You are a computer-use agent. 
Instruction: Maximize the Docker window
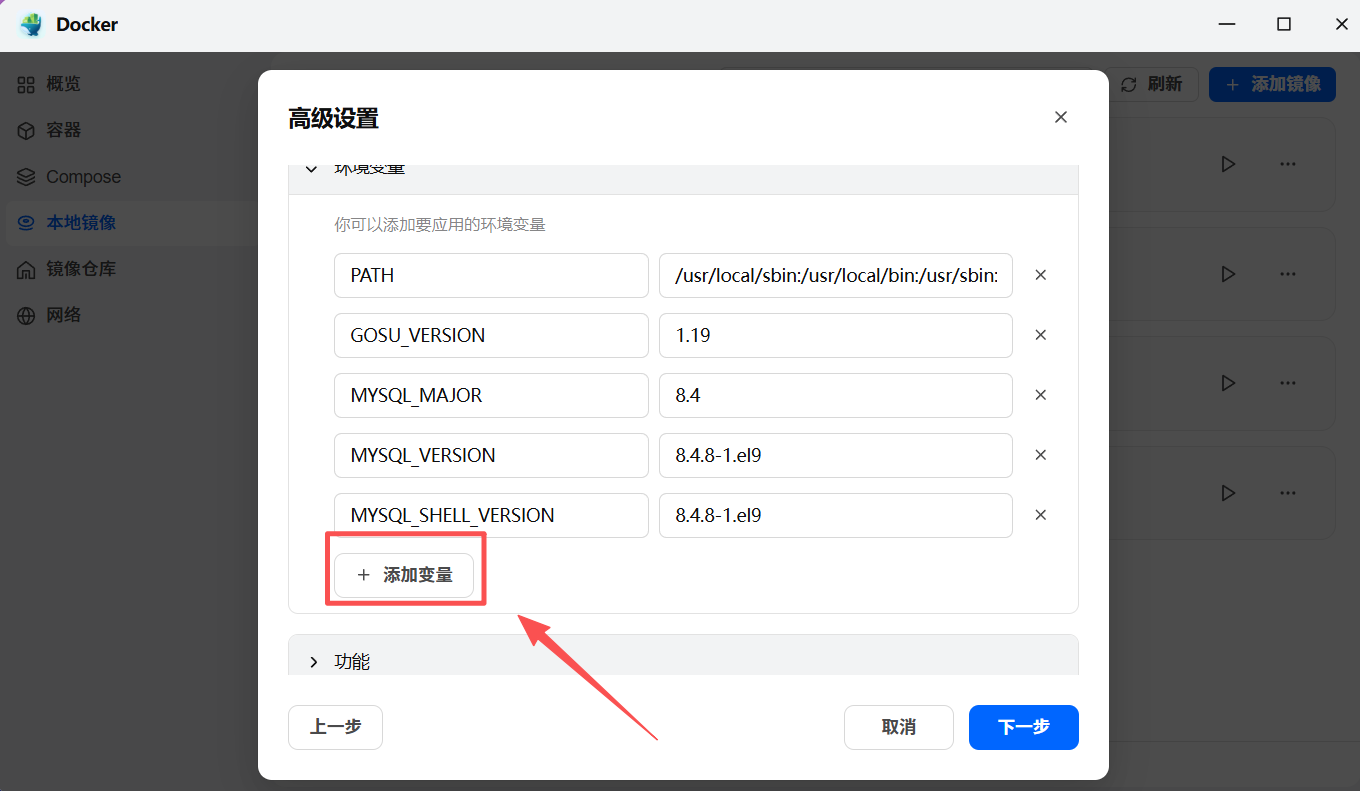point(1284,25)
